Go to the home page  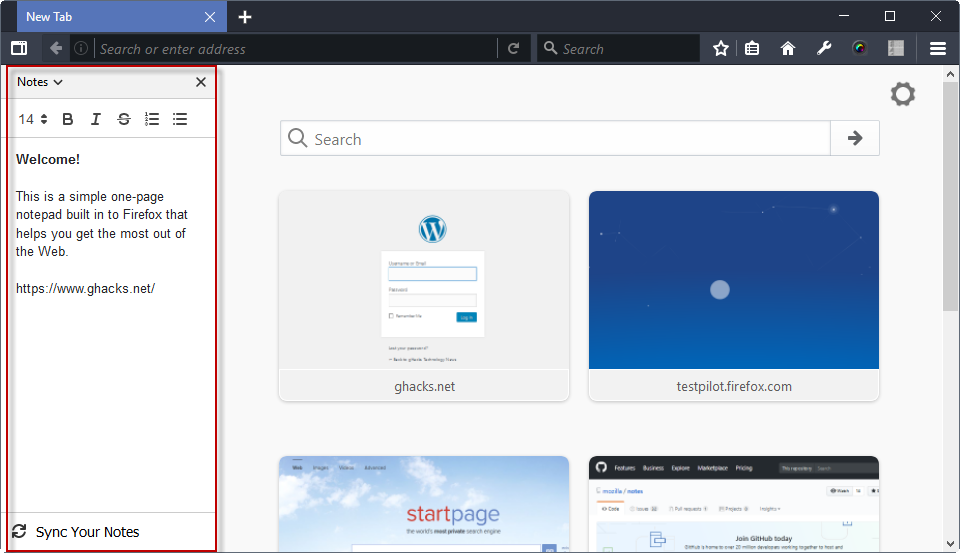click(x=788, y=48)
